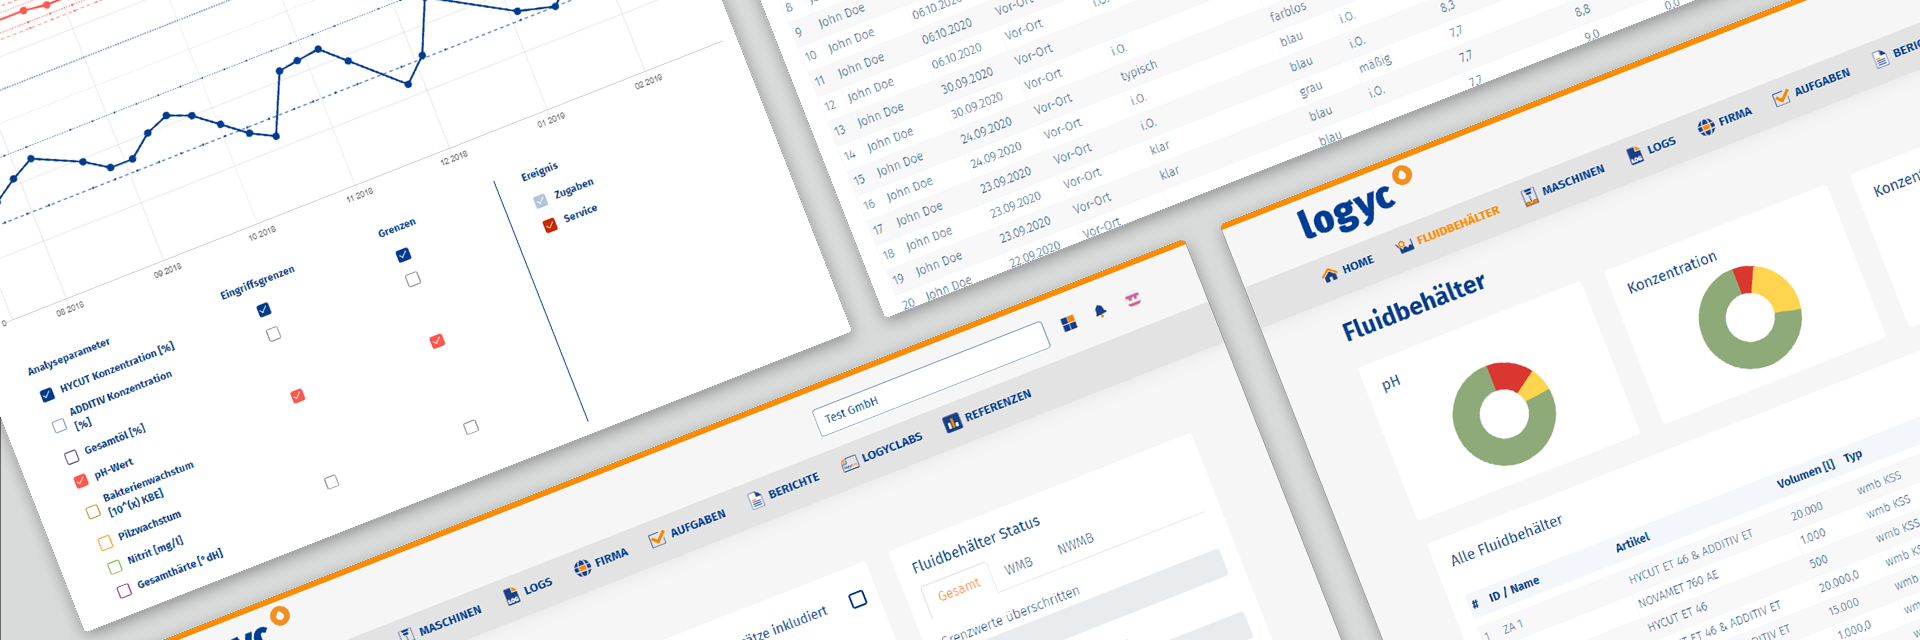1920x640 pixels.
Task: Open MASCHINEN in the Test GmbH dashboard window
Action: 440,623
